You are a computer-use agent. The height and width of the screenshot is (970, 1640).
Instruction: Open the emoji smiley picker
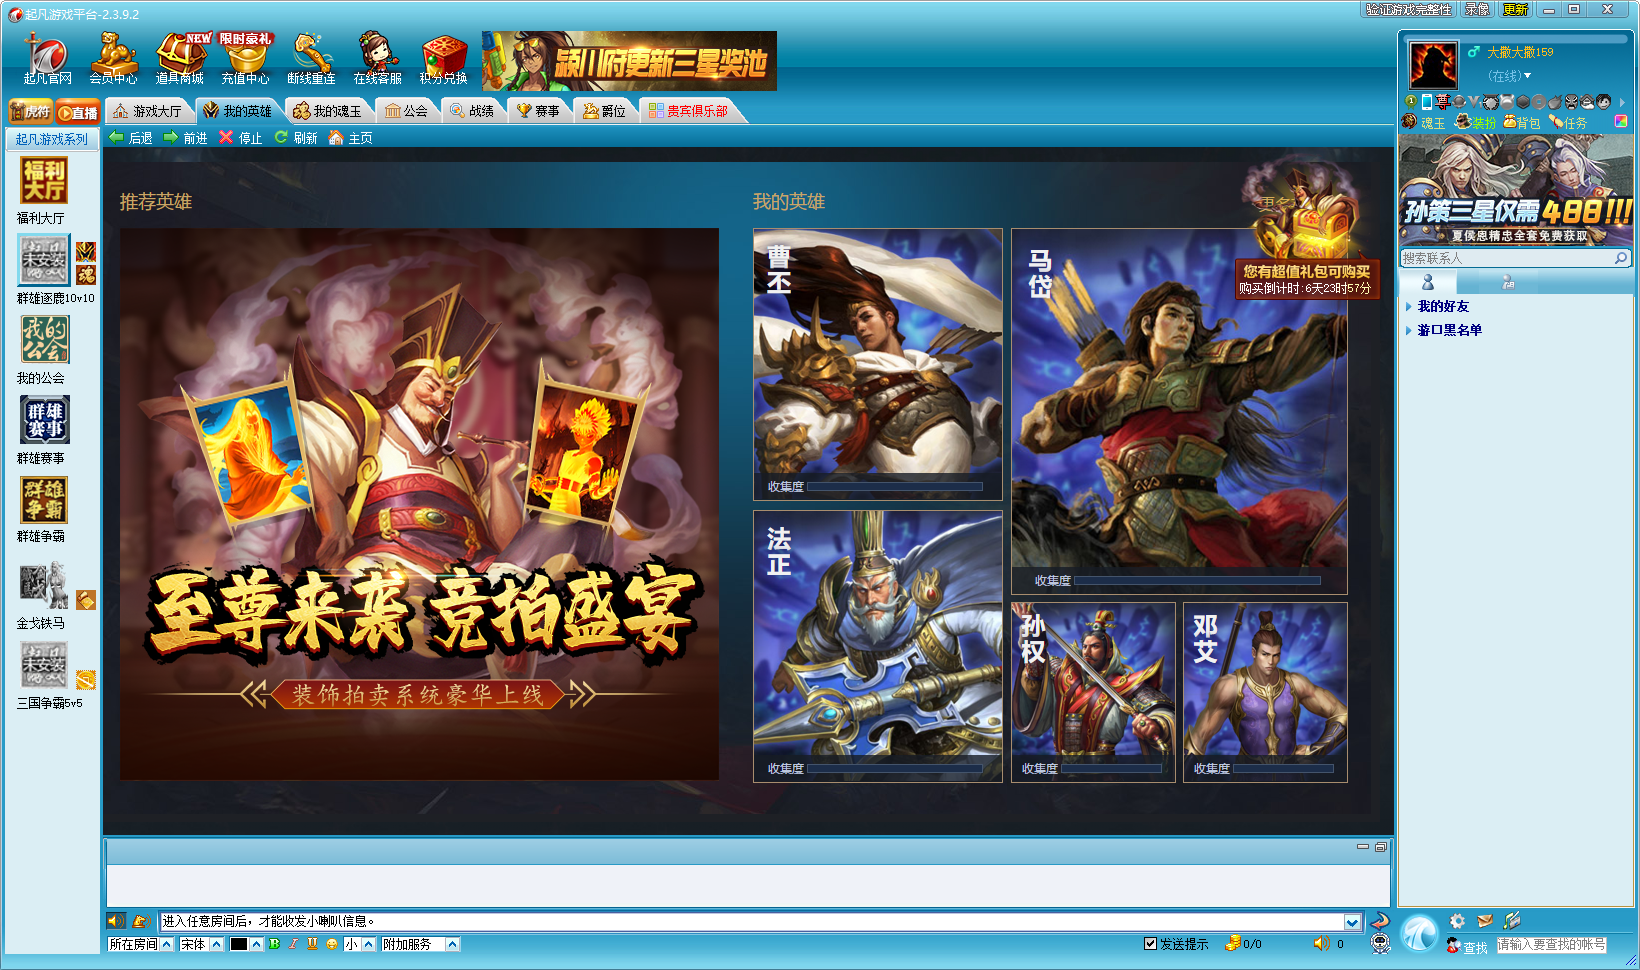(332, 944)
